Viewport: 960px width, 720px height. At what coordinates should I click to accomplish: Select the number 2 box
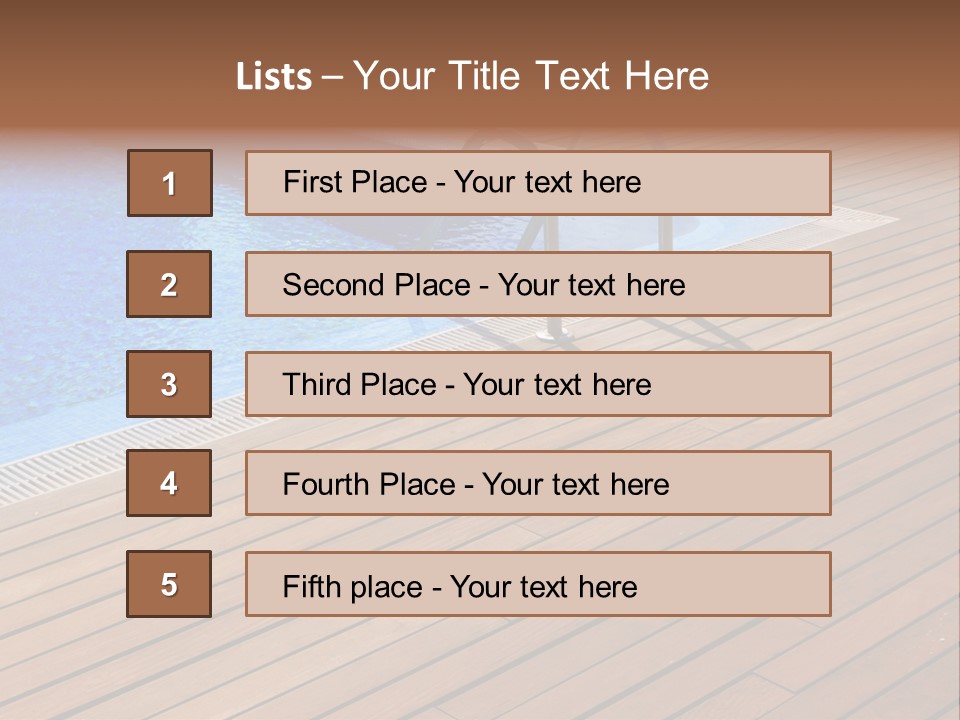click(x=170, y=284)
